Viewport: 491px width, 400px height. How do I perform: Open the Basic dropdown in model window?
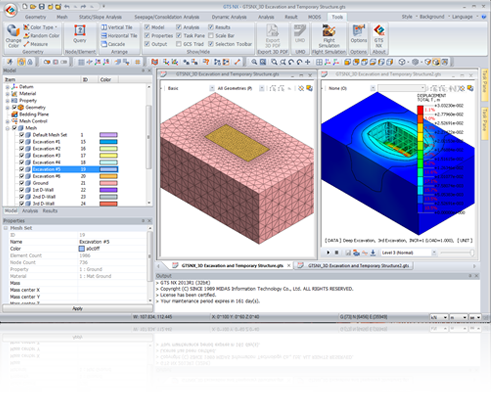point(212,88)
